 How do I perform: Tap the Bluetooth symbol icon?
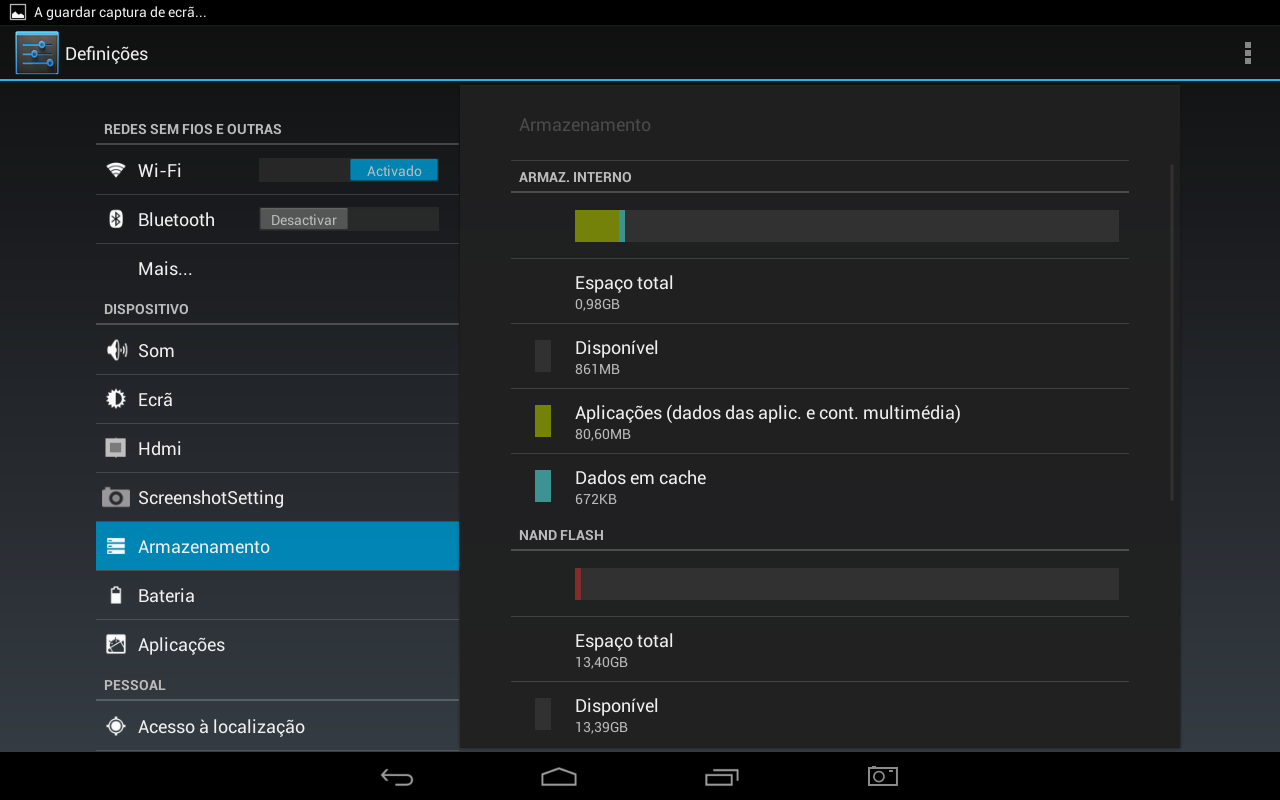coord(116,219)
